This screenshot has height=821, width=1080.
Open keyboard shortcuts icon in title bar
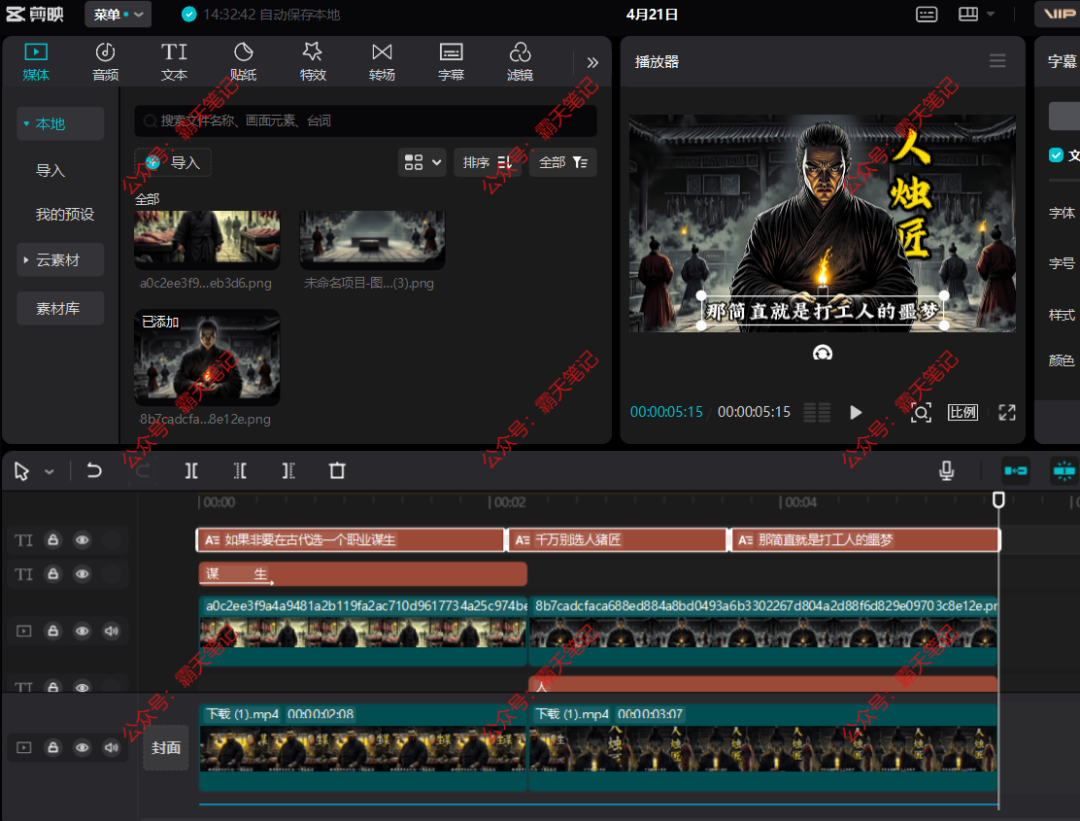point(926,14)
